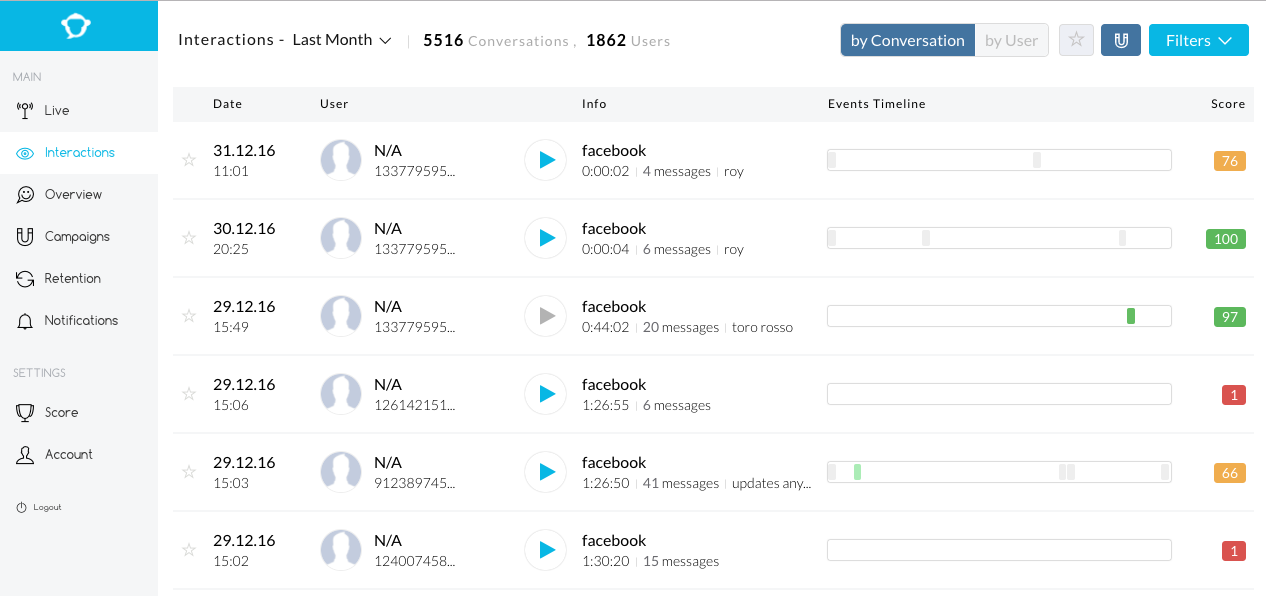Open the Live section icon

(x=25, y=110)
